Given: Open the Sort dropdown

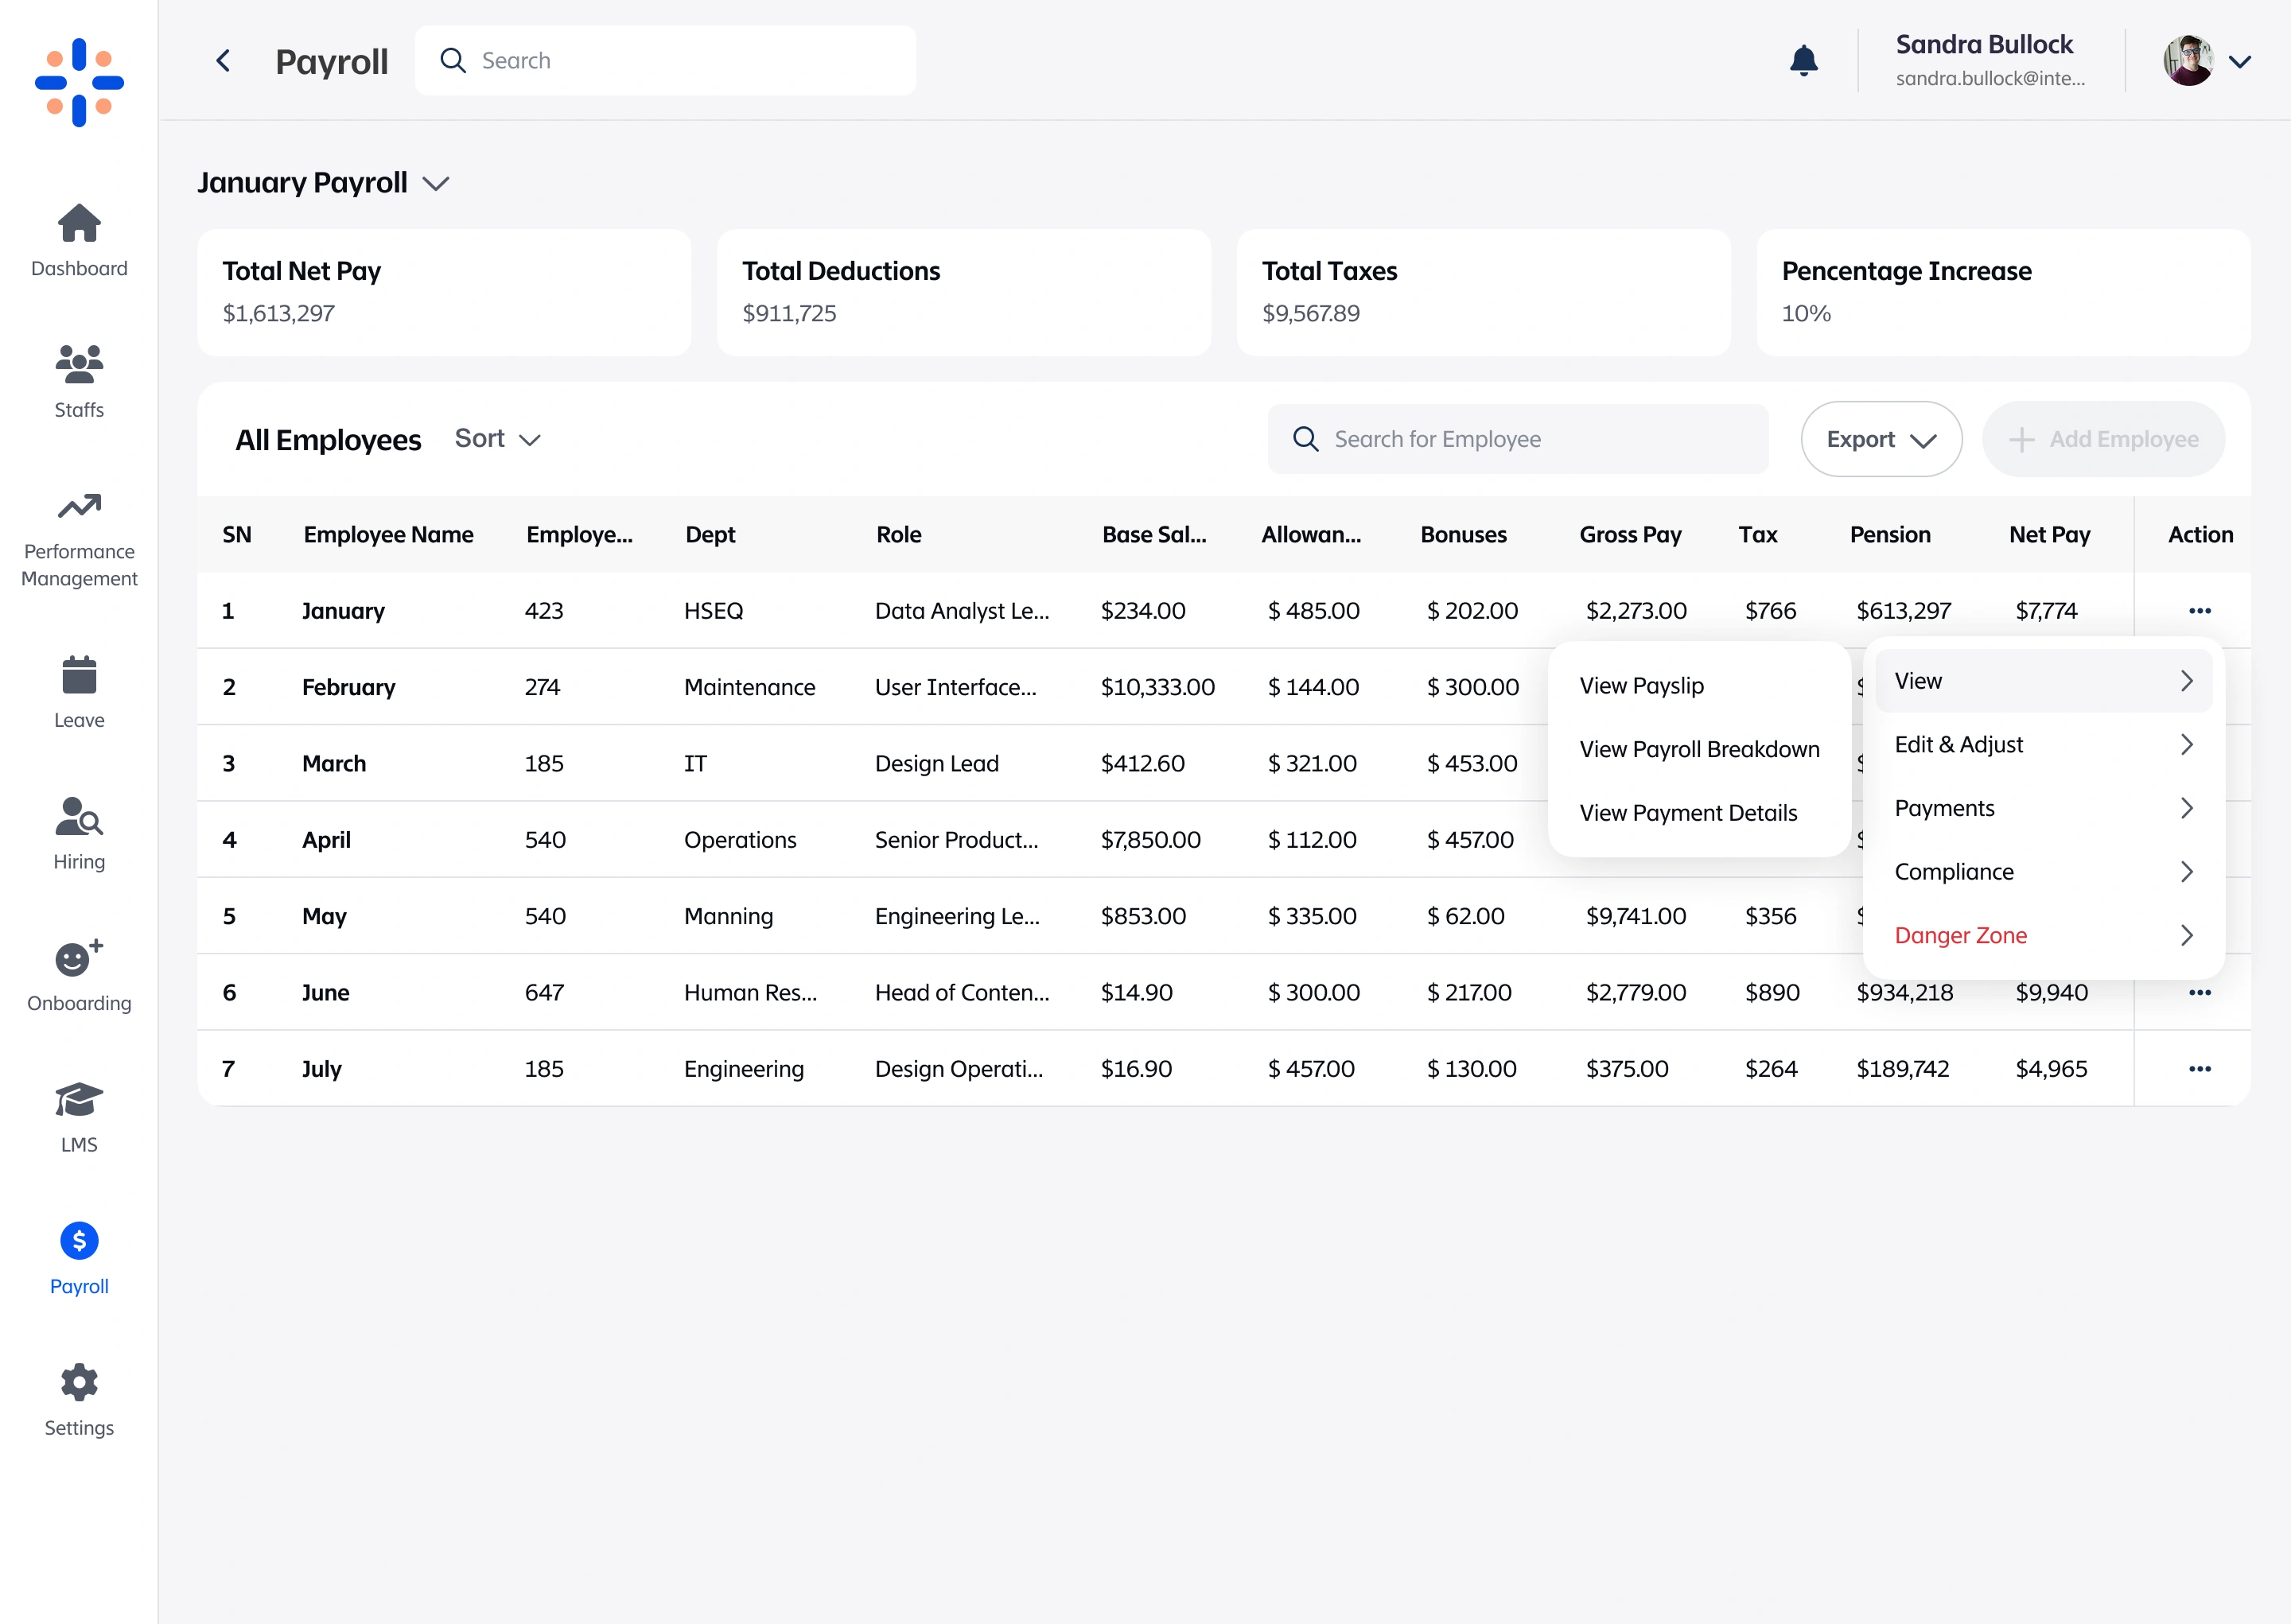Looking at the screenshot, I should click(x=497, y=439).
